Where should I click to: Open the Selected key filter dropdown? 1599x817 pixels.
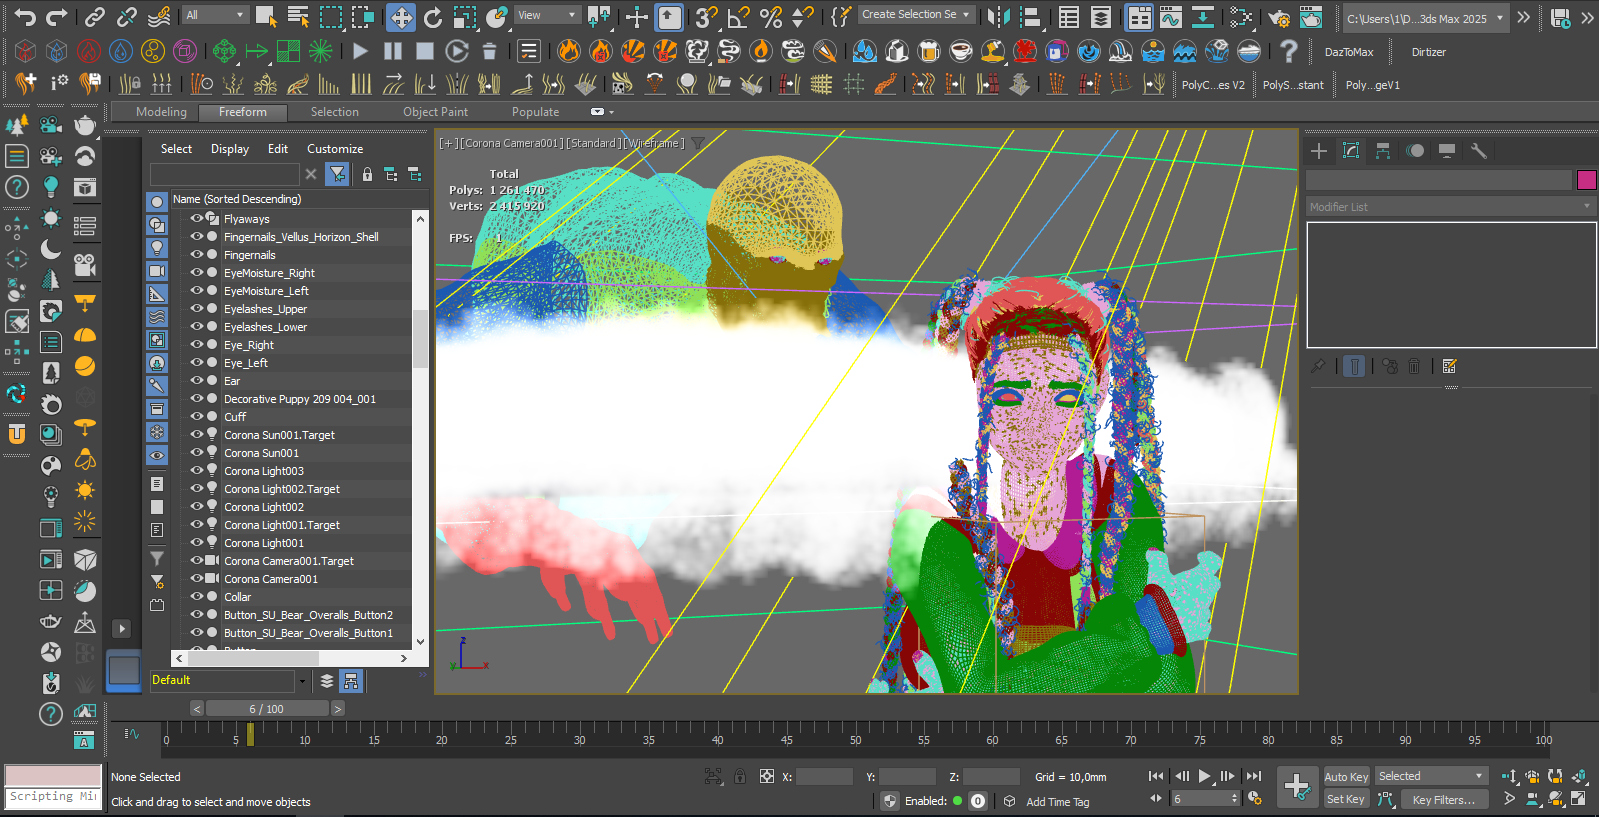tap(1432, 776)
